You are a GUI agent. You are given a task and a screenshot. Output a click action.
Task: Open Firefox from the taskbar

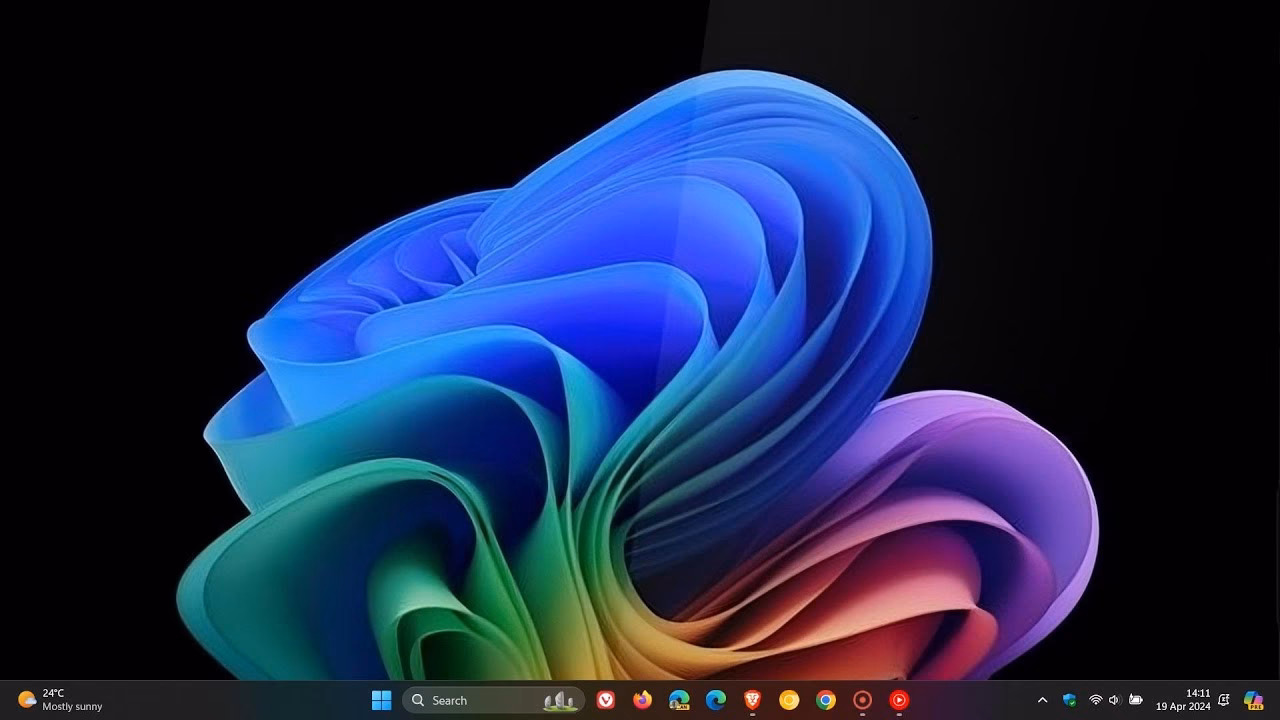pos(642,700)
